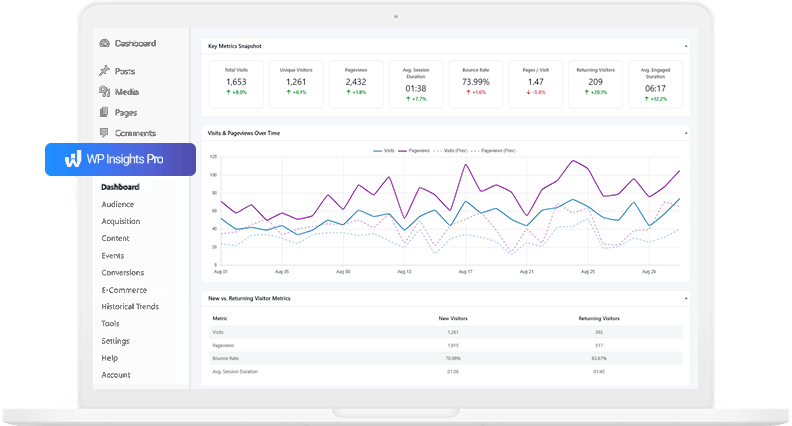Toggle the Pageviews series in chart legend
Screen dimensions: 792x426
click(x=414, y=151)
